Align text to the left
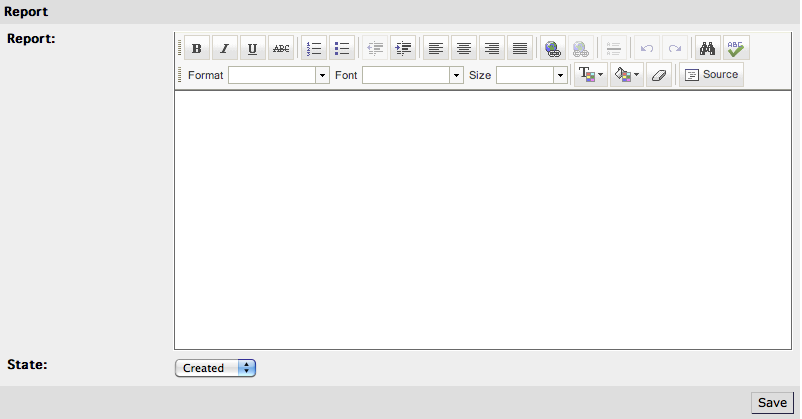This screenshot has width=802, height=419. click(435, 48)
